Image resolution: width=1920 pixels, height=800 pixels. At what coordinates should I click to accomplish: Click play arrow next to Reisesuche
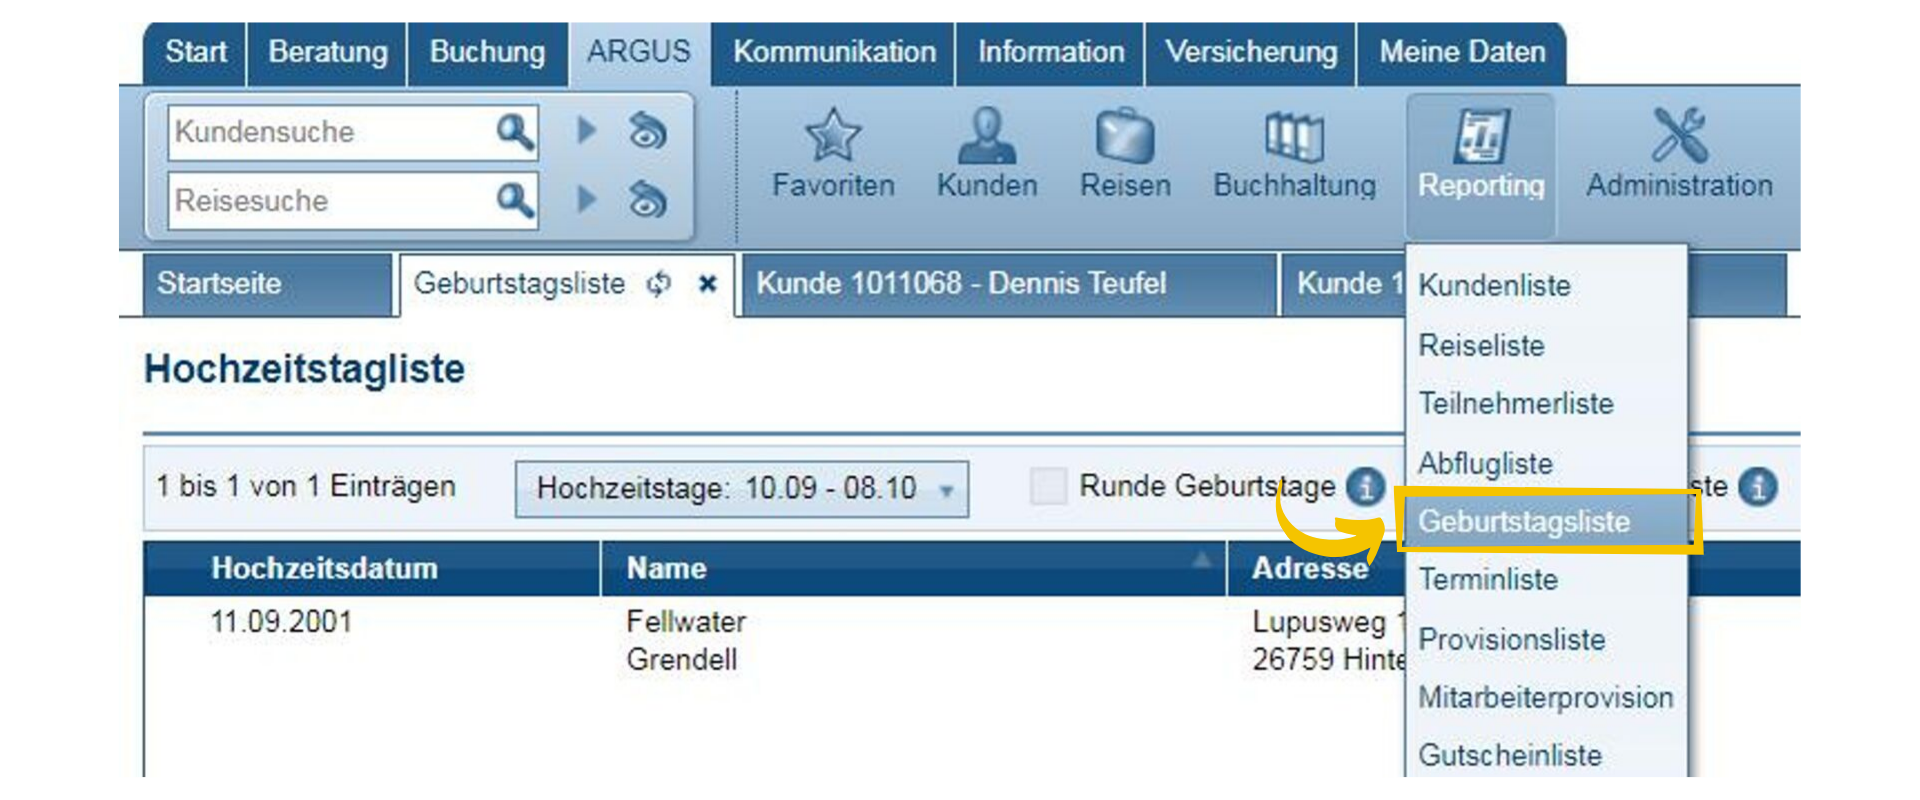coord(587,200)
